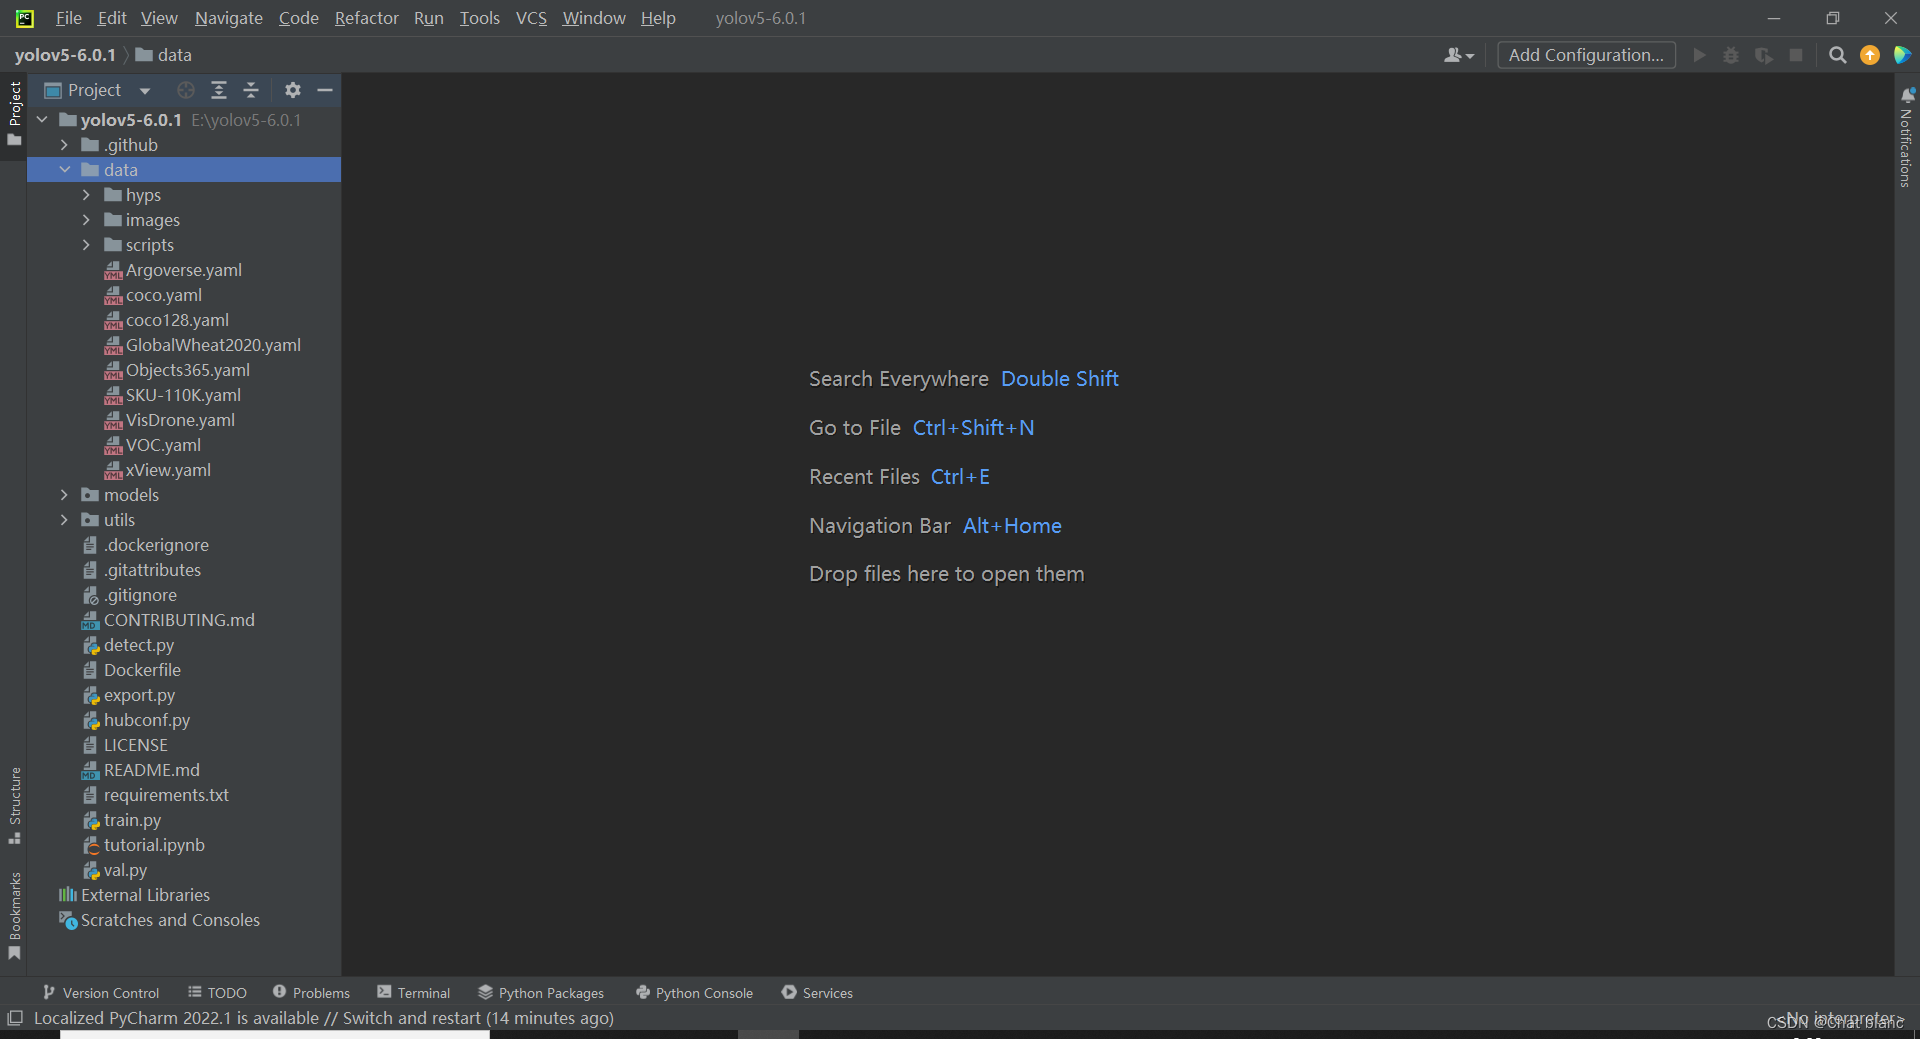Open the user account icon dropdown
The image size is (1920, 1039).
(1459, 55)
